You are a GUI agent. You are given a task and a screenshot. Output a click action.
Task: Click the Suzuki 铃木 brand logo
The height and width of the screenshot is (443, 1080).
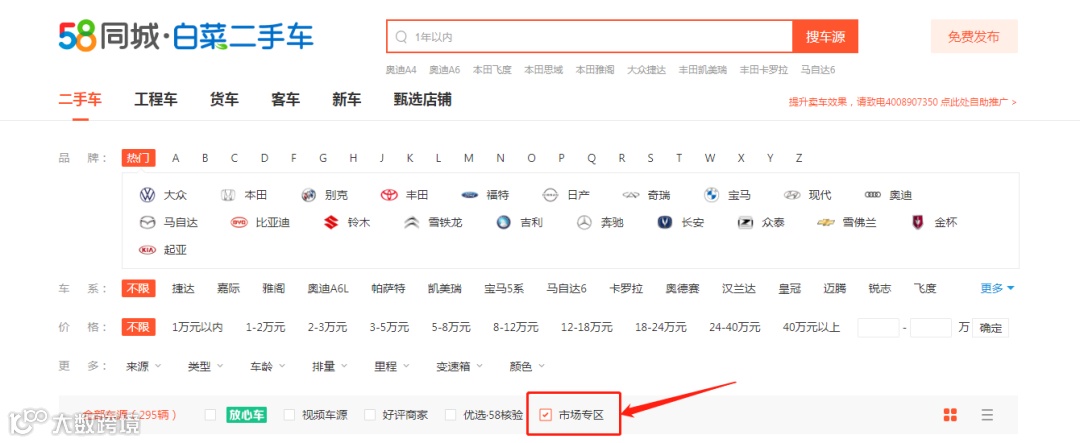pos(331,223)
